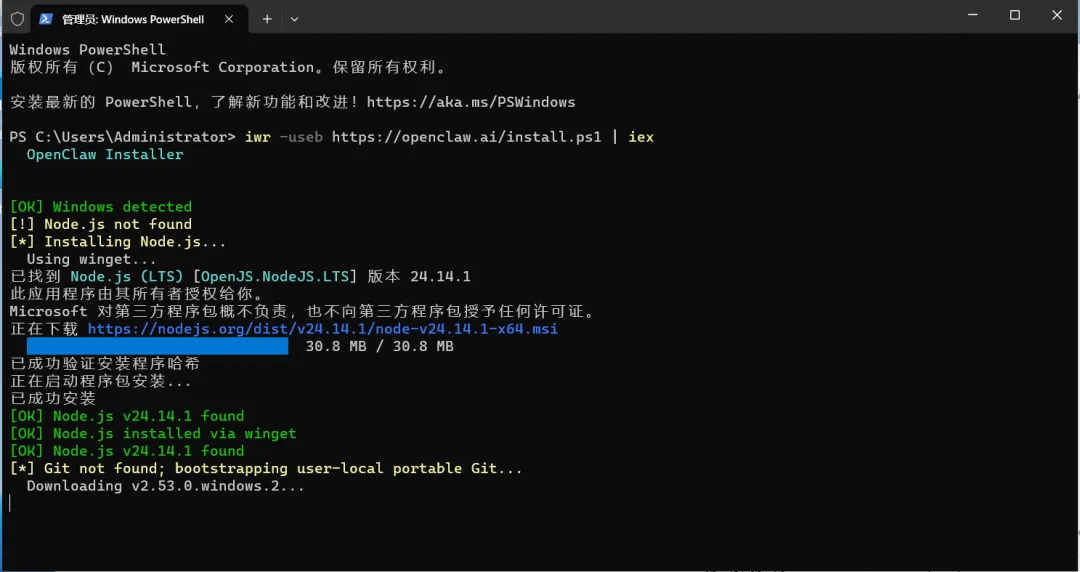Place cursor at the blinking prompt line
The height and width of the screenshot is (572, 1080).
click(10, 503)
